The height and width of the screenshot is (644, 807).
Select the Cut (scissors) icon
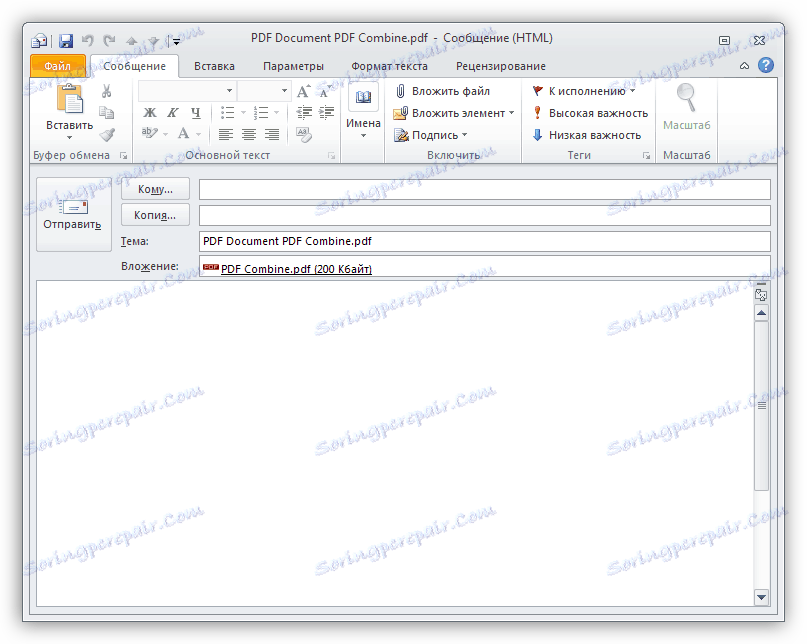coord(107,92)
